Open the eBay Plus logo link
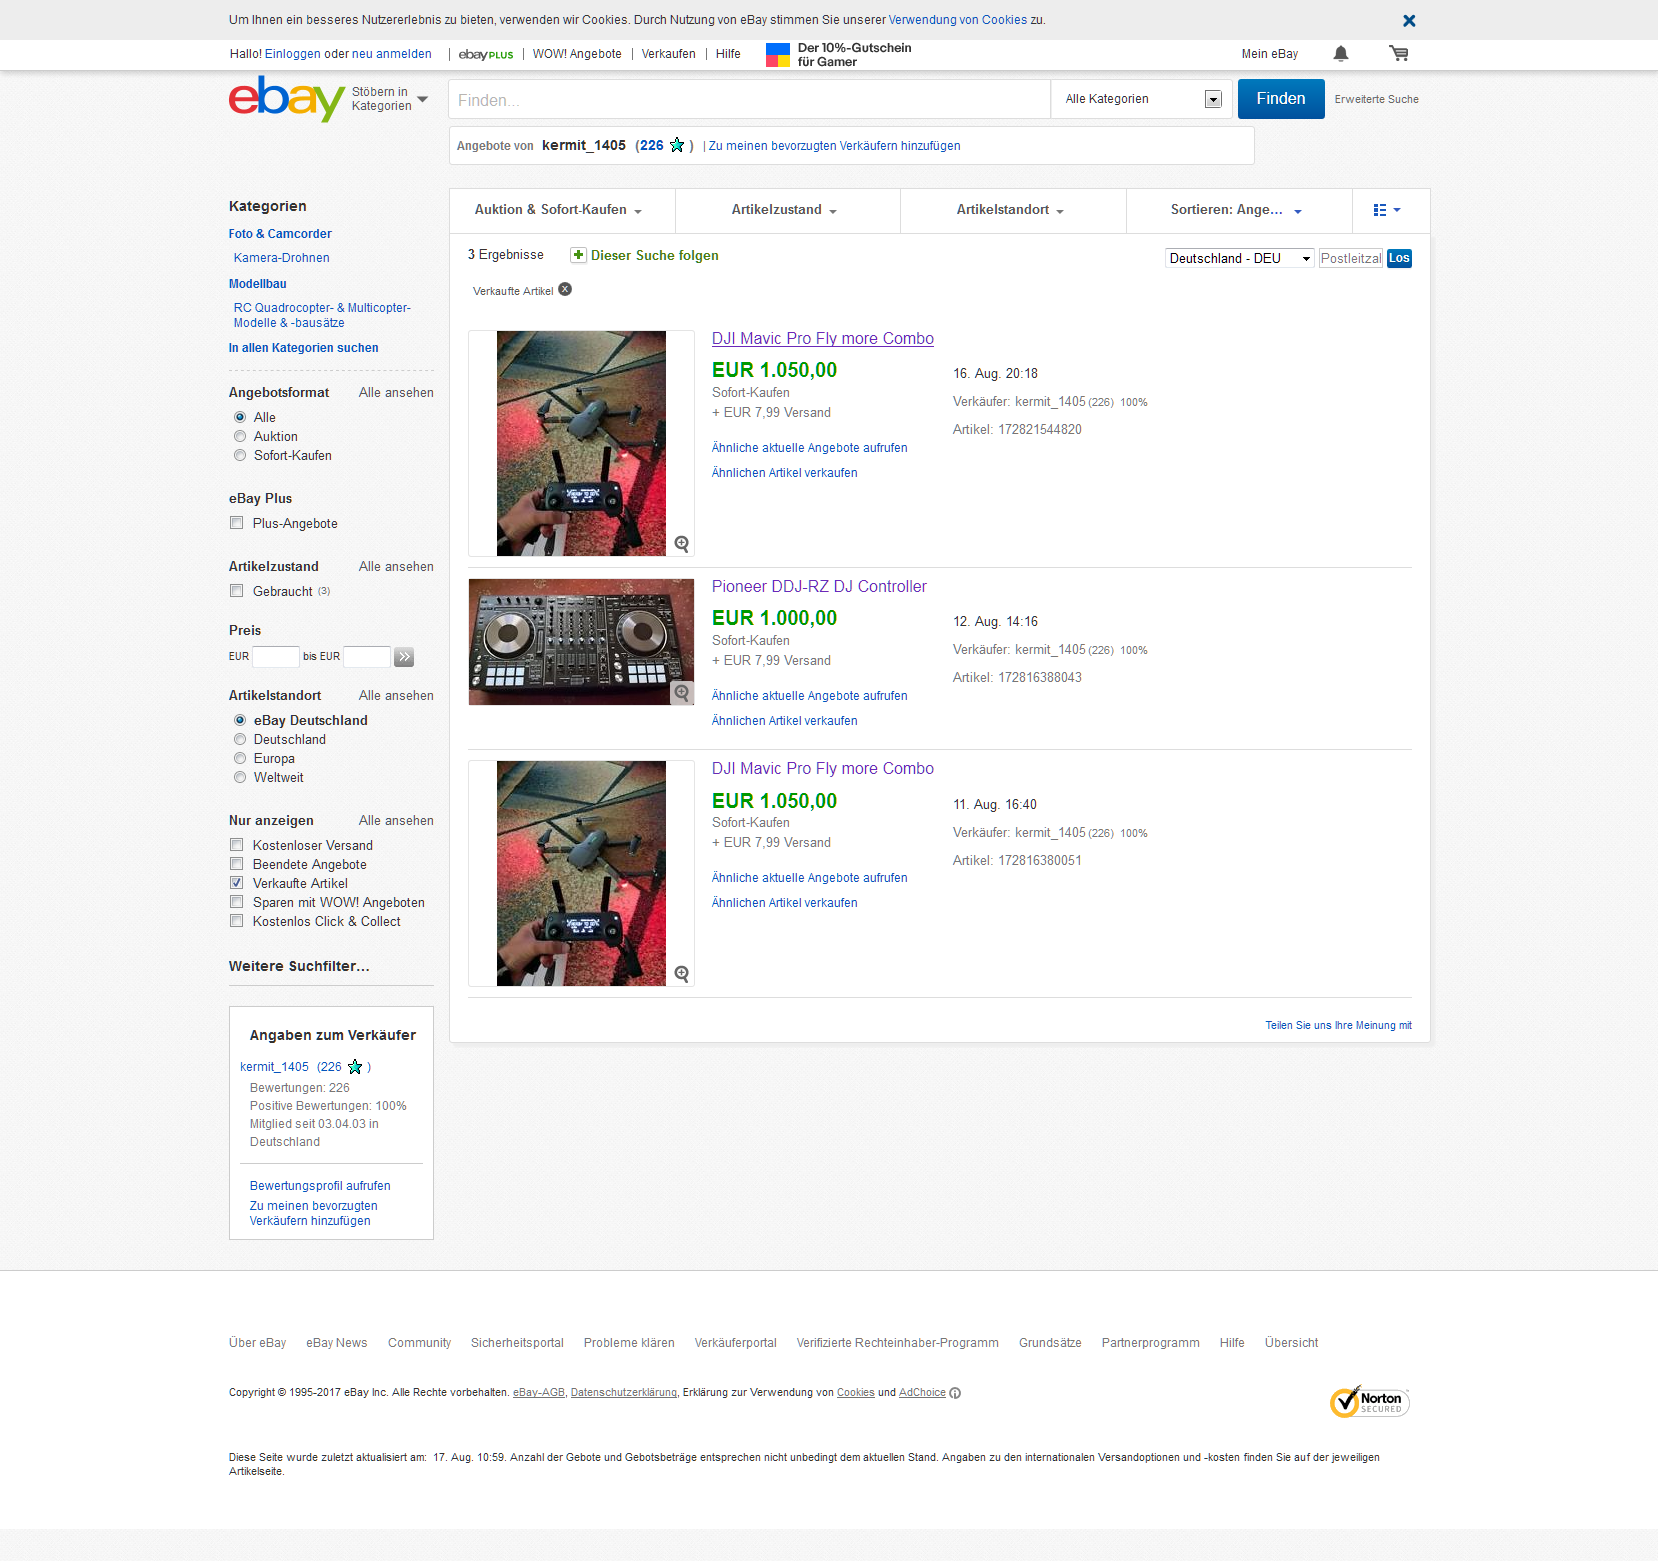The width and height of the screenshot is (1658, 1561). (486, 55)
